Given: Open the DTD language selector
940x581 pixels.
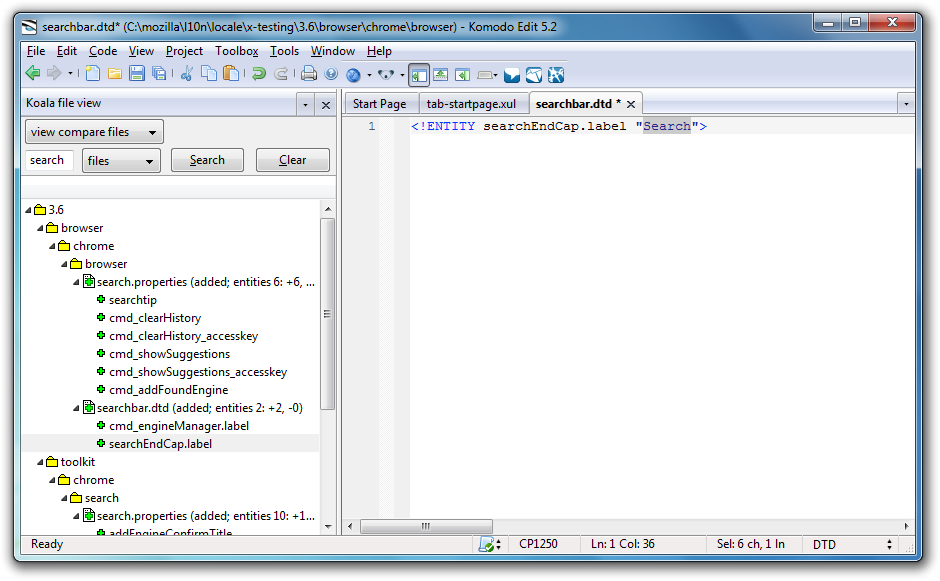Looking at the screenshot, I should tap(852, 544).
